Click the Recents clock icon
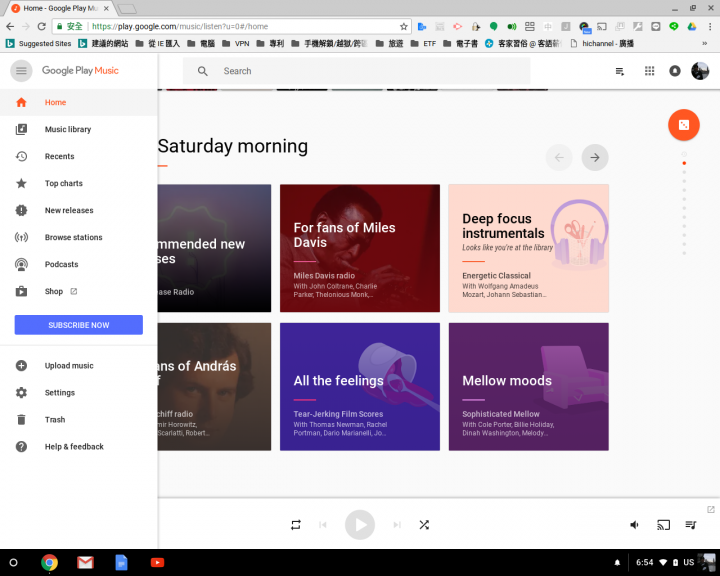Viewport: 720px width, 576px height. point(21,157)
